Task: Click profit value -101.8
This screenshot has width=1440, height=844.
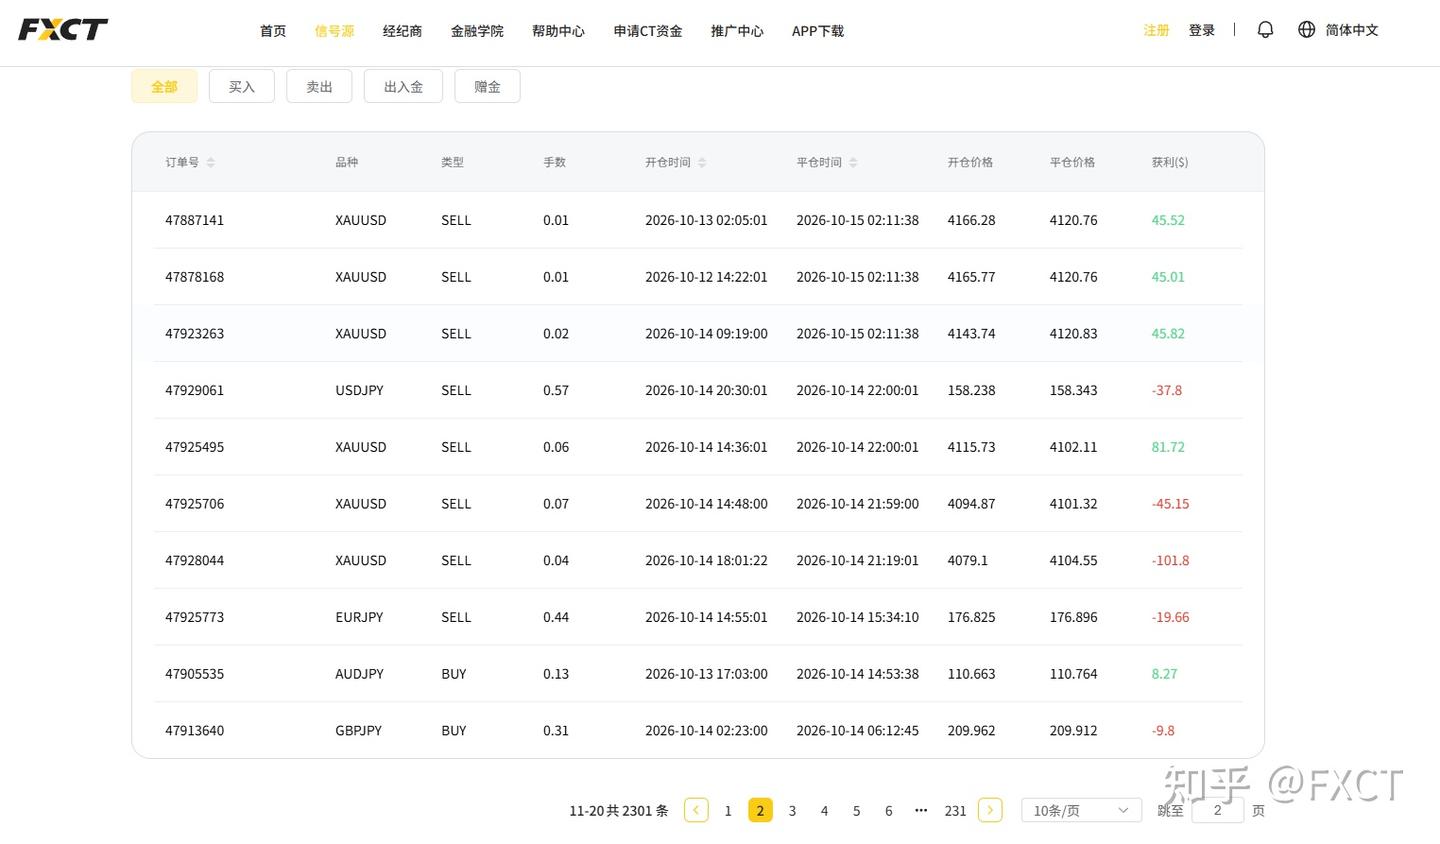Action: tap(1170, 560)
